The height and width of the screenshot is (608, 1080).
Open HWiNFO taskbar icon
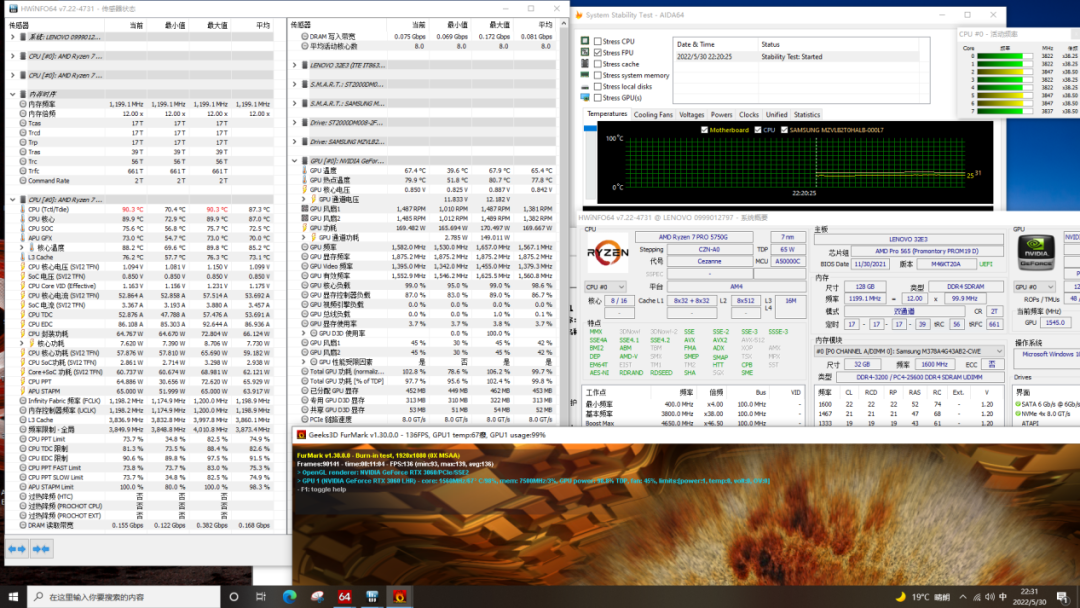(x=372, y=596)
